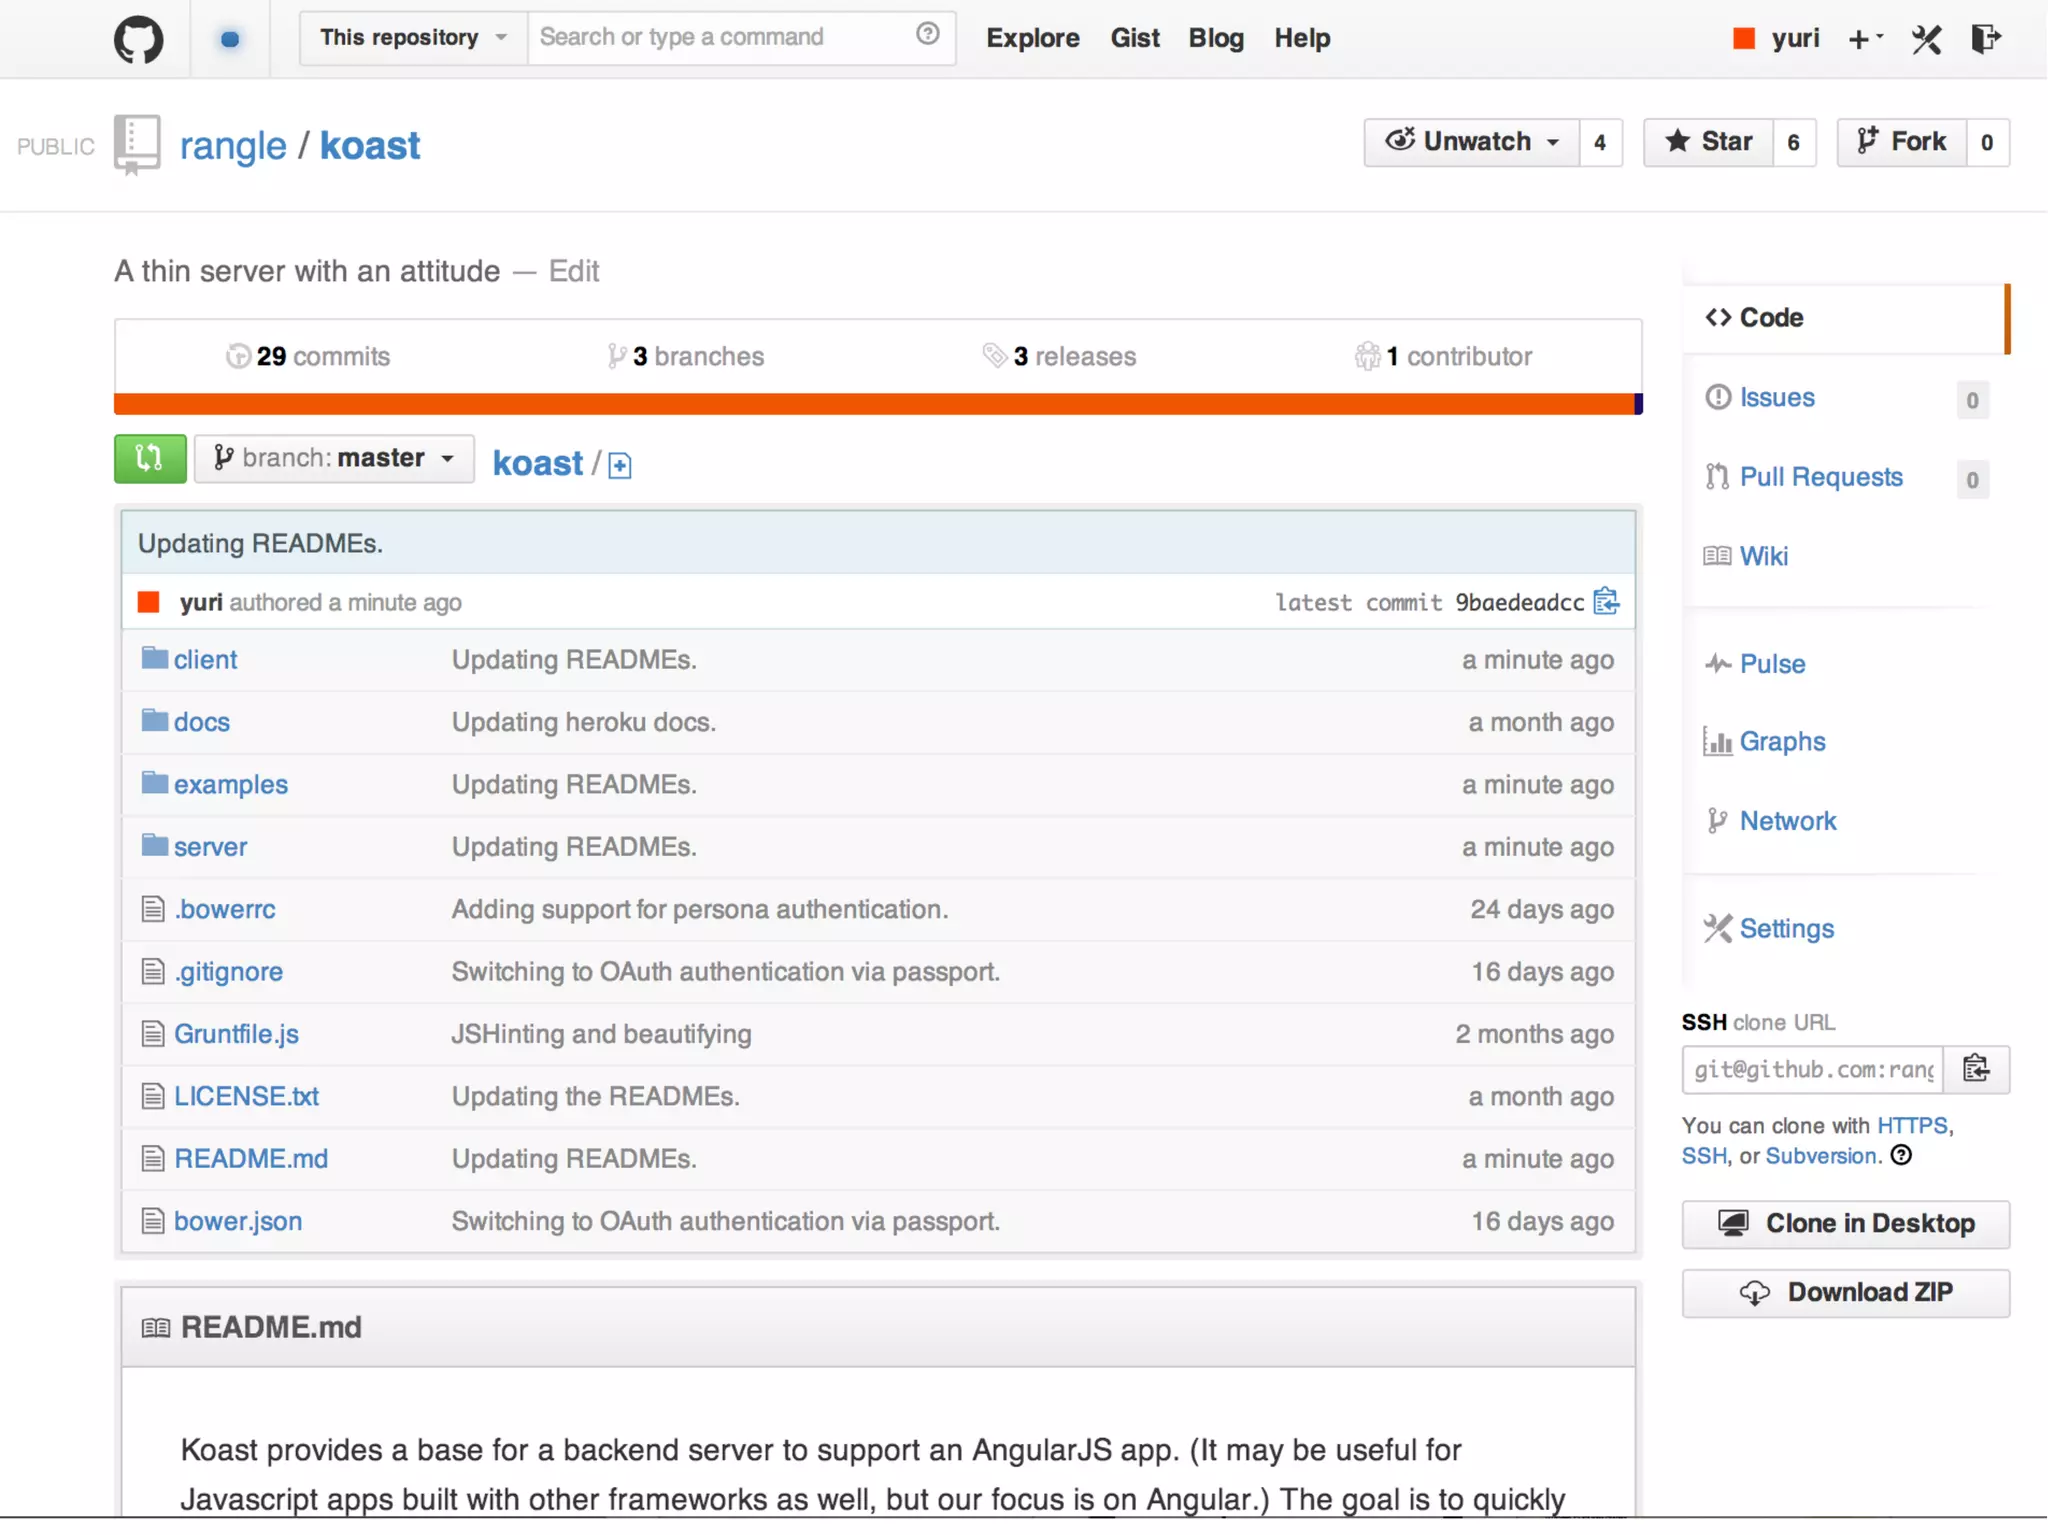Image resolution: width=2048 pixels, height=1535 pixels.
Task: Copy the SSH clone URL to clipboard
Action: coord(1976,1069)
